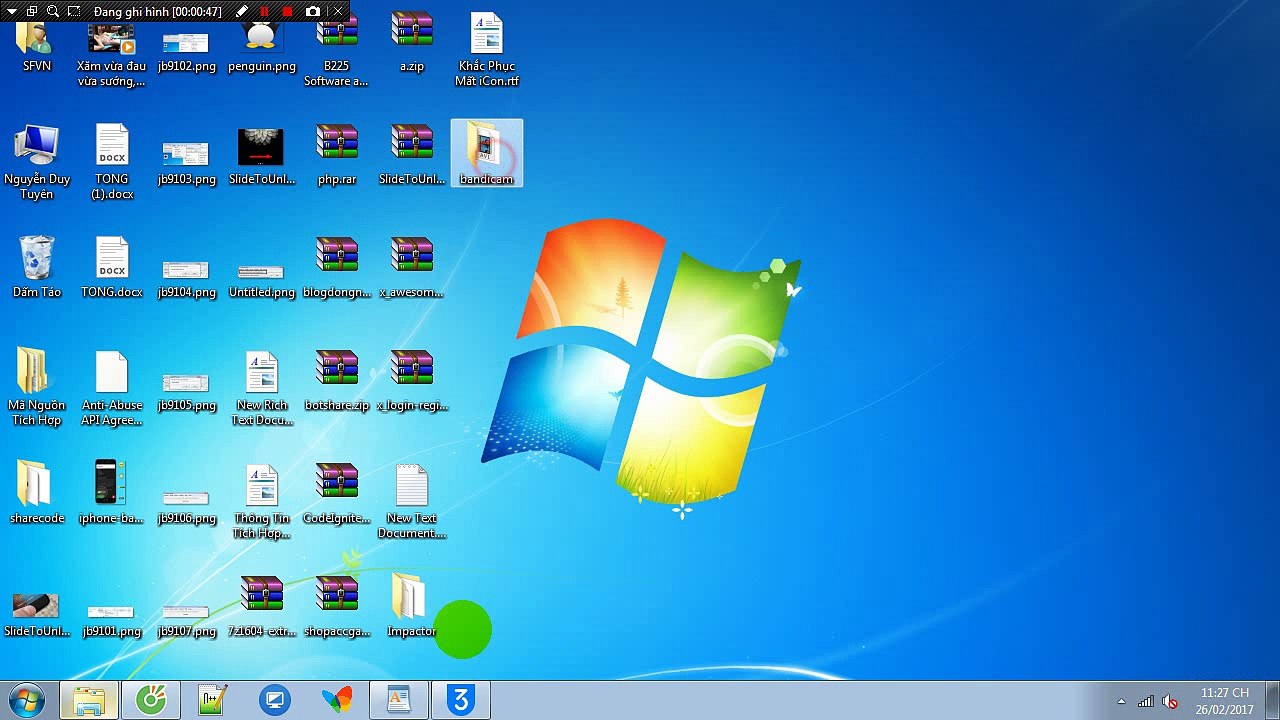1280x720 pixels.
Task: Select the 'TONG (1).docx' document
Action: tap(112, 162)
